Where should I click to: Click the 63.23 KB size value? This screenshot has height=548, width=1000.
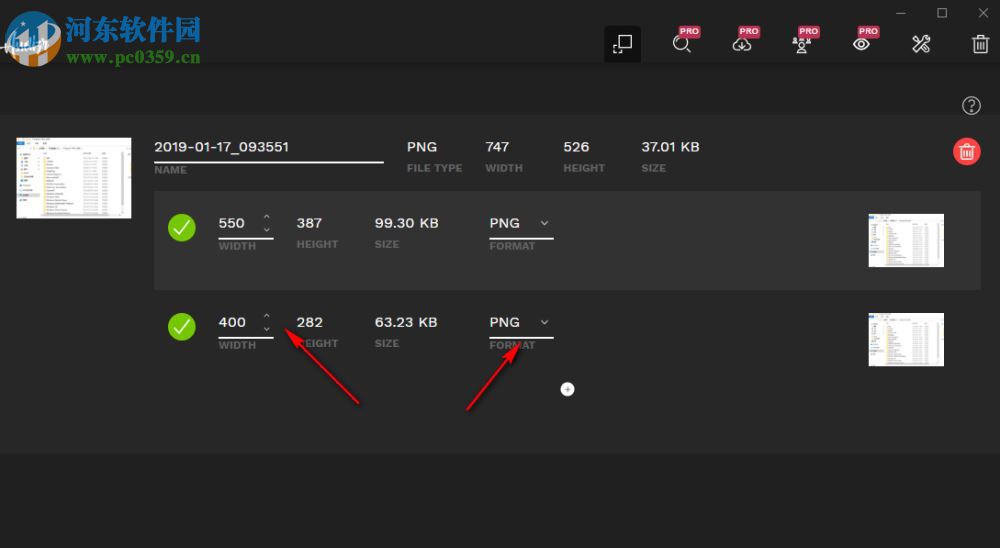pyautogui.click(x=406, y=322)
